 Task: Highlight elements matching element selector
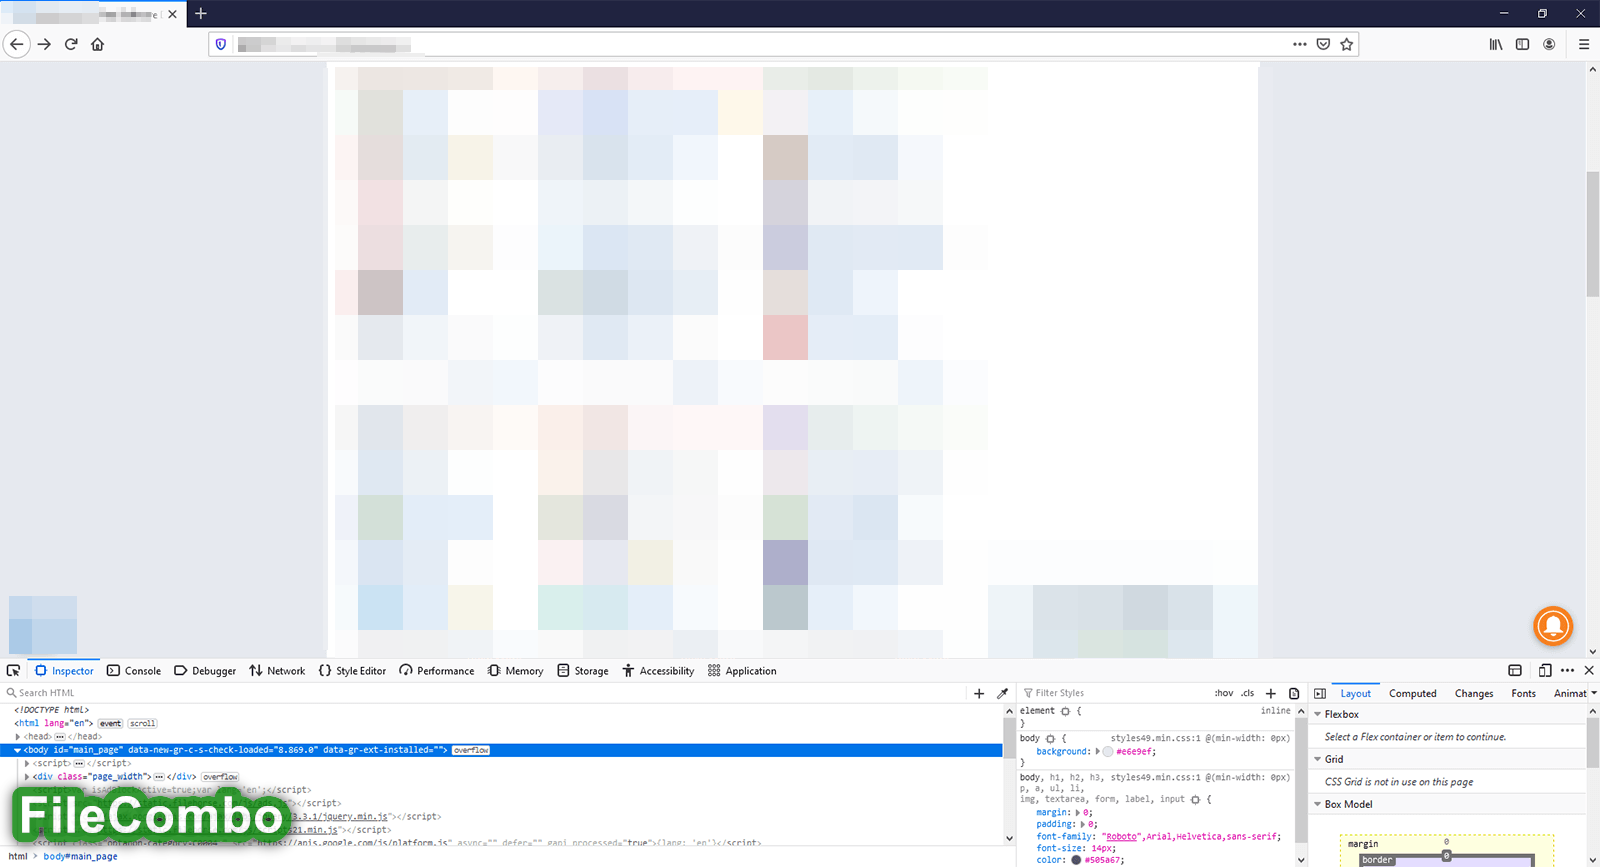point(1065,711)
